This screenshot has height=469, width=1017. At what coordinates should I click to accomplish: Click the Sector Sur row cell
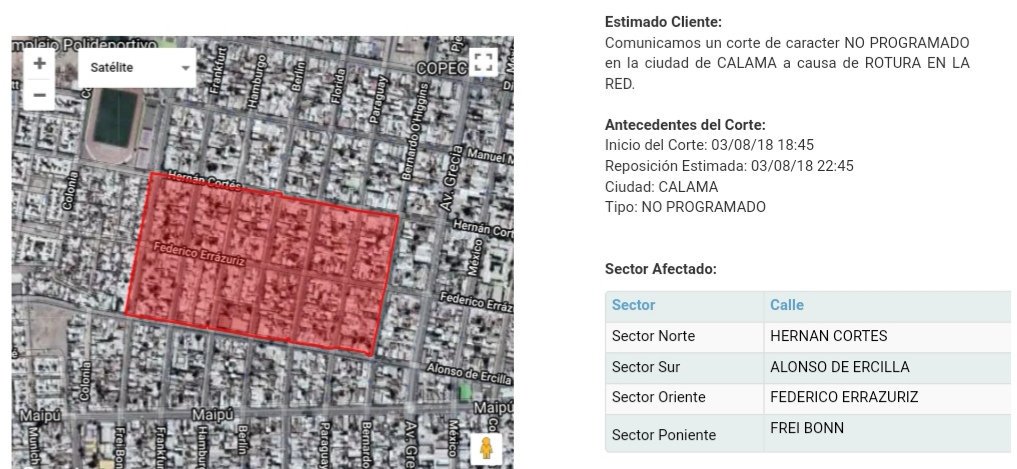684,367
